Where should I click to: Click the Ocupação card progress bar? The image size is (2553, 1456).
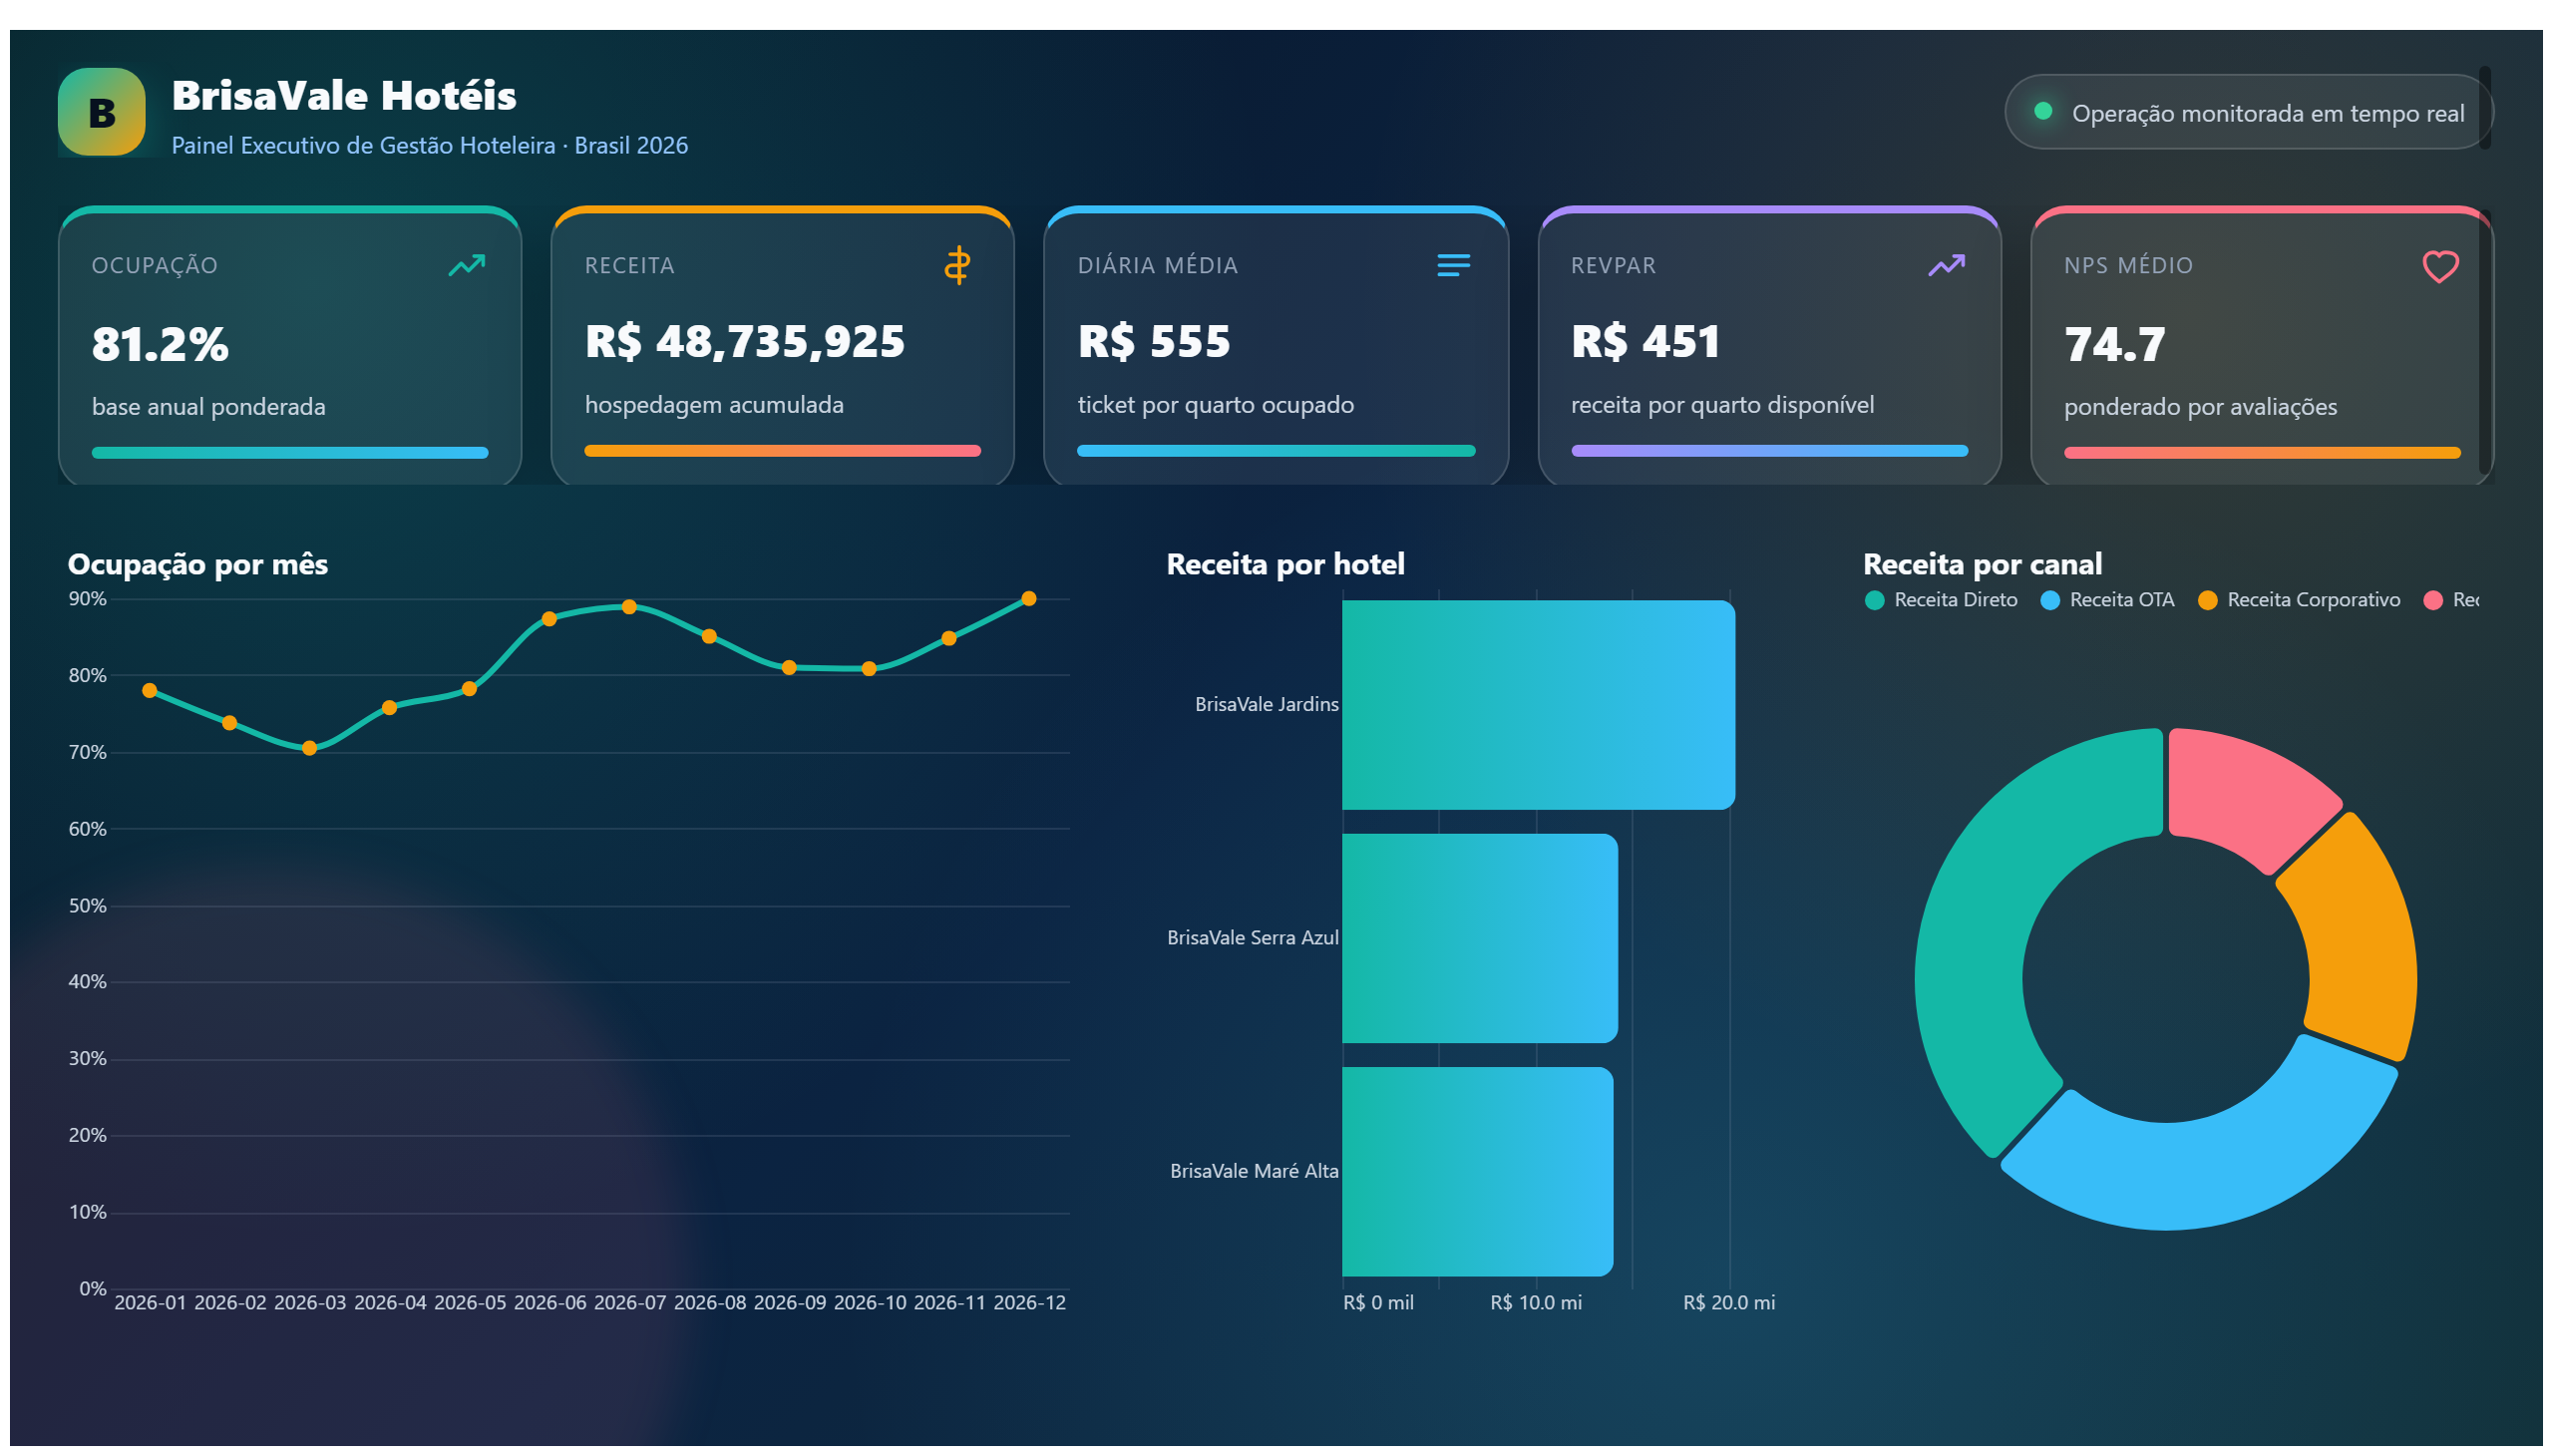290,453
